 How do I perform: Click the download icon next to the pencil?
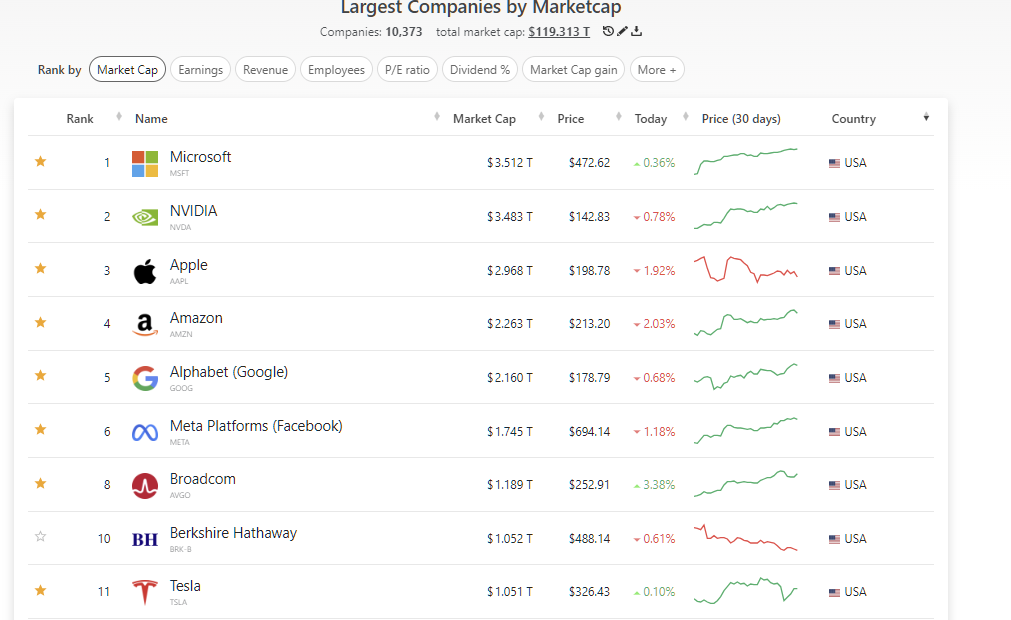pos(639,31)
